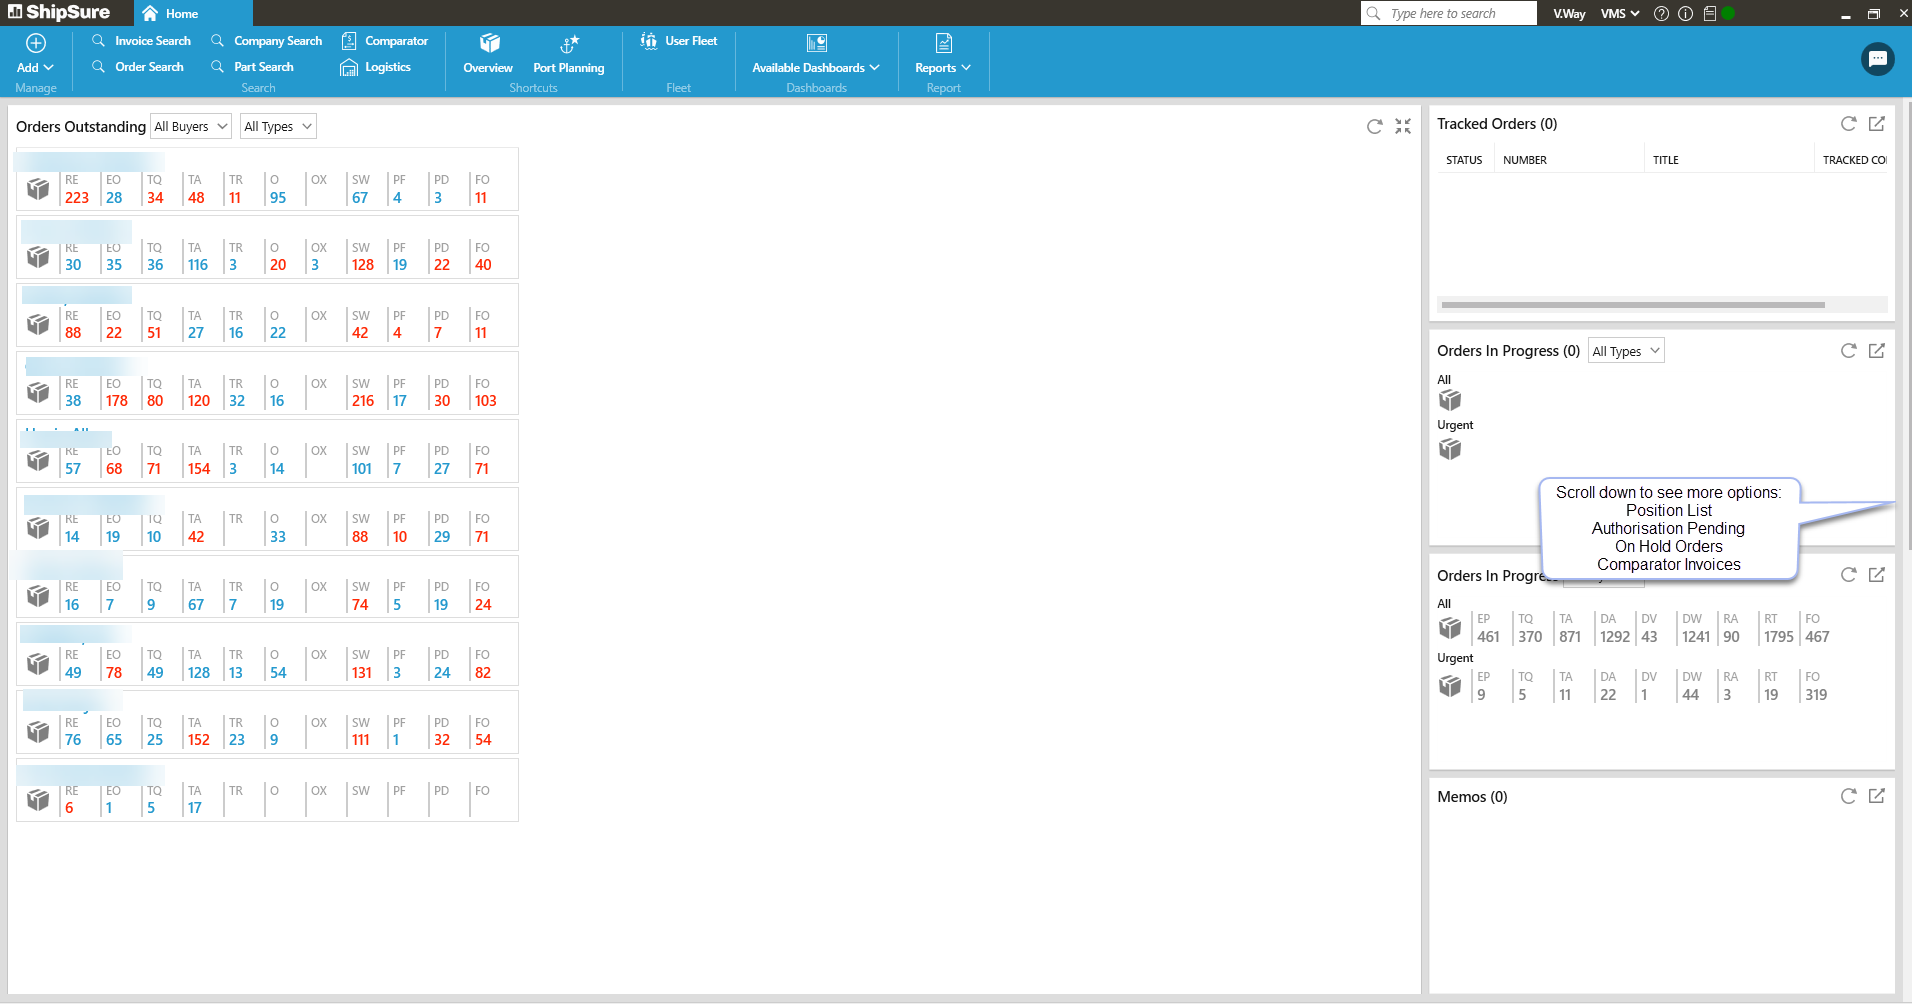Open the All Buyers dropdown
This screenshot has width=1912, height=1004.
[x=191, y=126]
